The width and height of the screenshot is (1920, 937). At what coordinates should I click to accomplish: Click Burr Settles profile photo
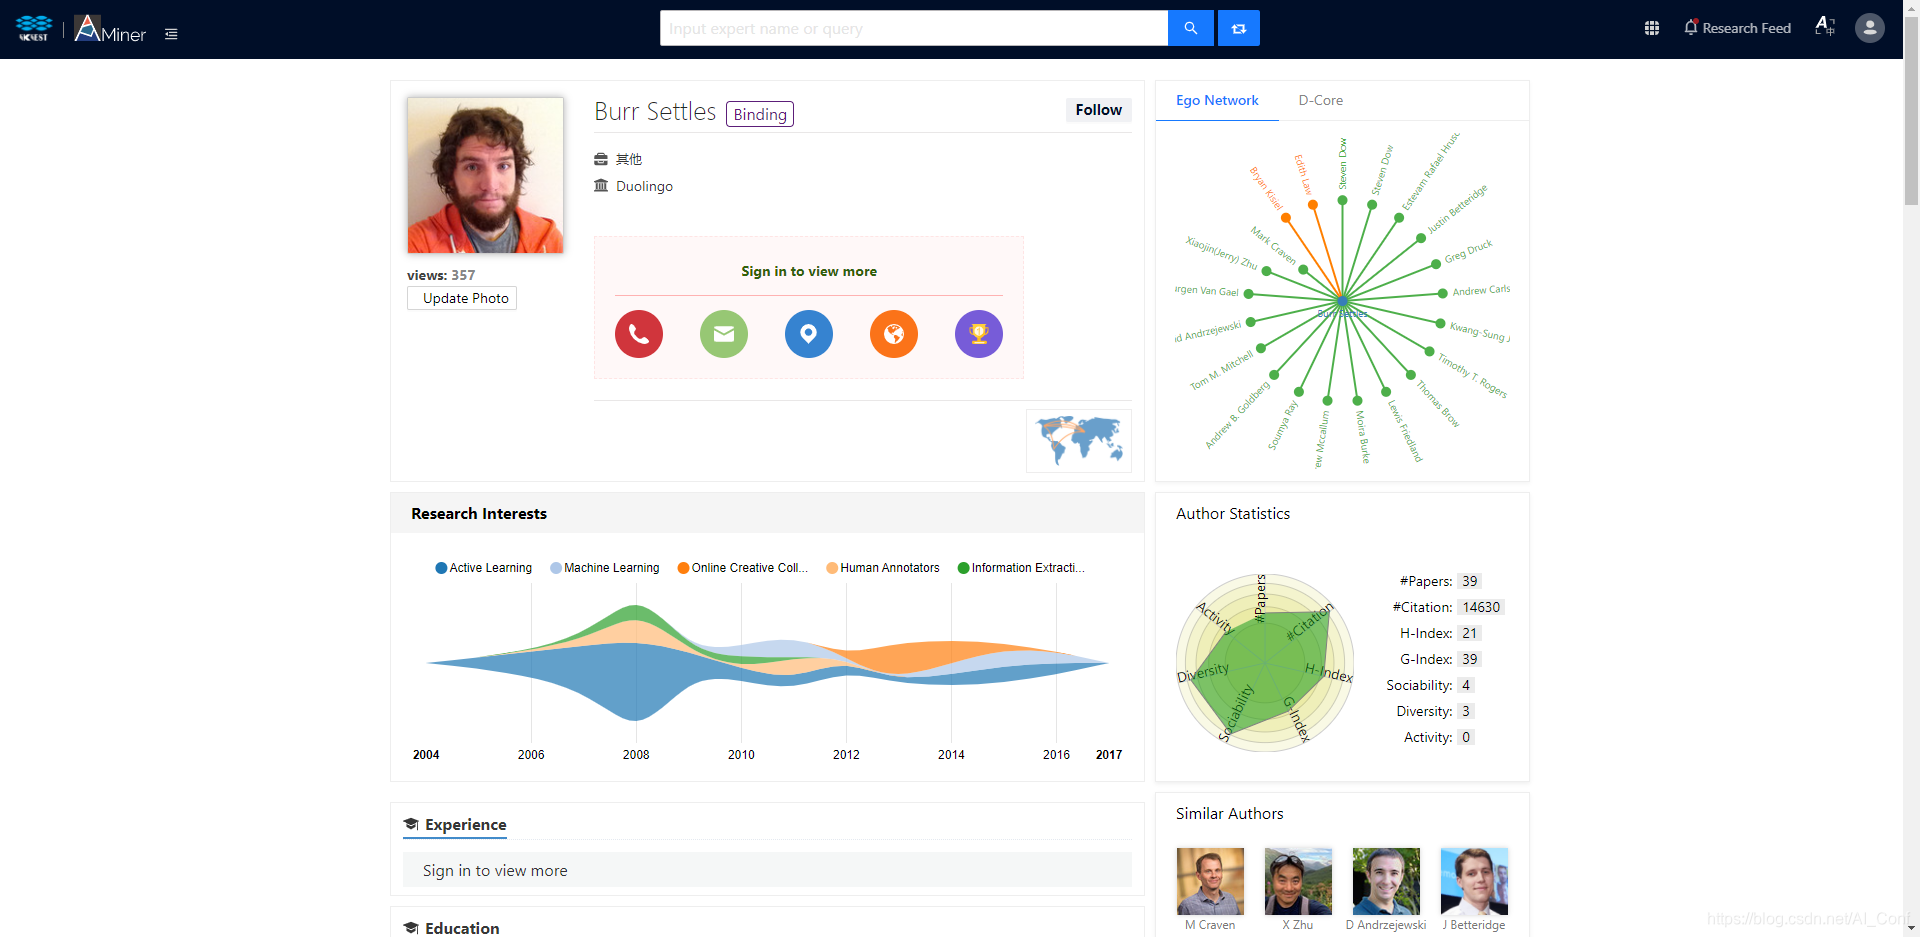pyautogui.click(x=485, y=175)
